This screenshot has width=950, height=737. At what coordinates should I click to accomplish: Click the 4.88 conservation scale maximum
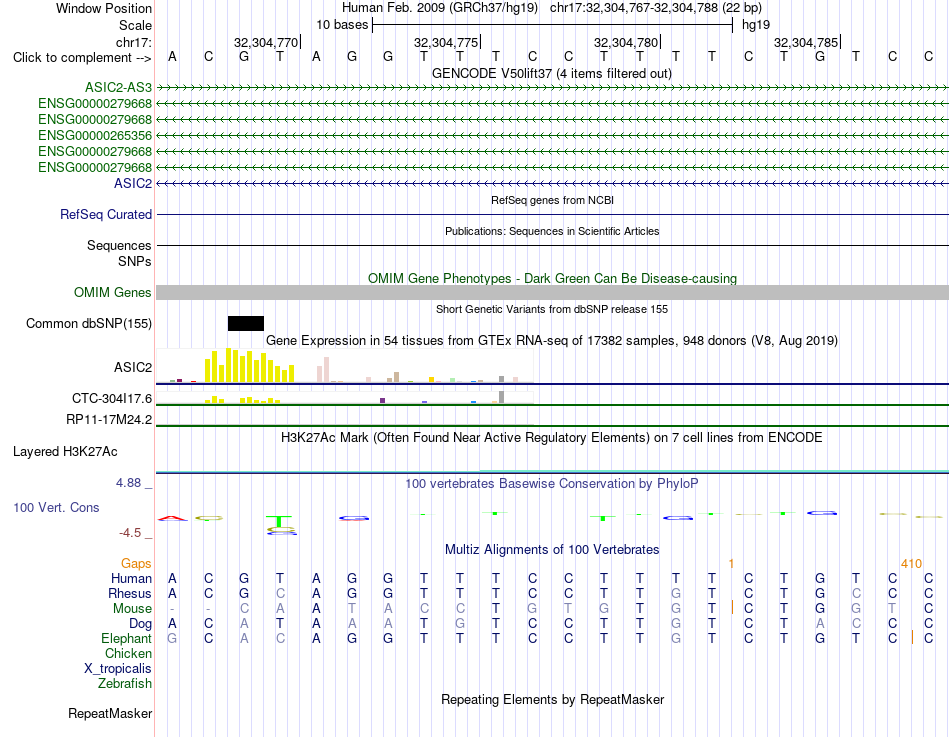pos(128,483)
